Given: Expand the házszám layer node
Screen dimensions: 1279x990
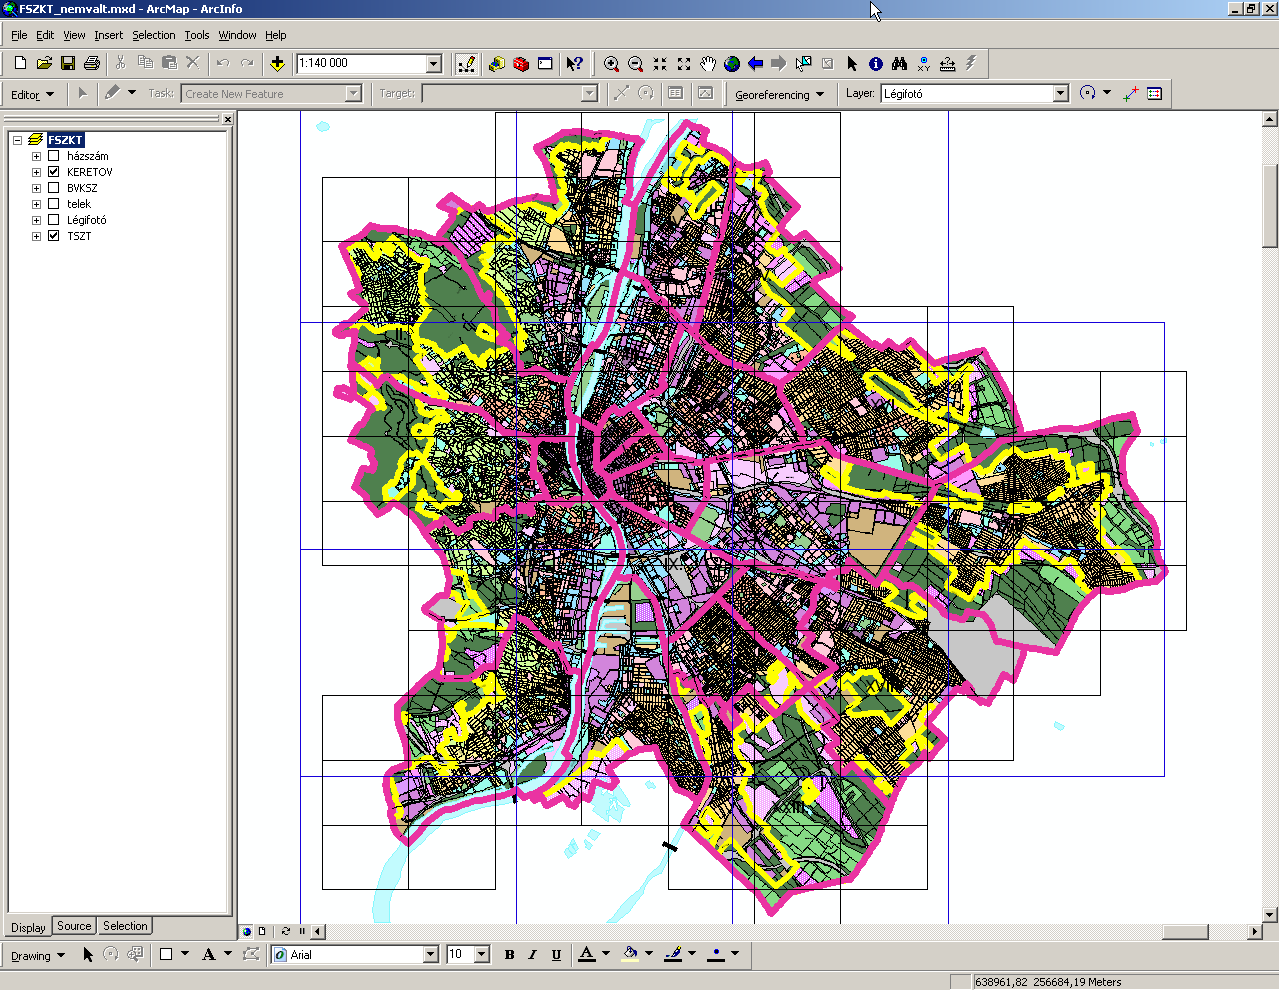Looking at the screenshot, I should [36, 156].
